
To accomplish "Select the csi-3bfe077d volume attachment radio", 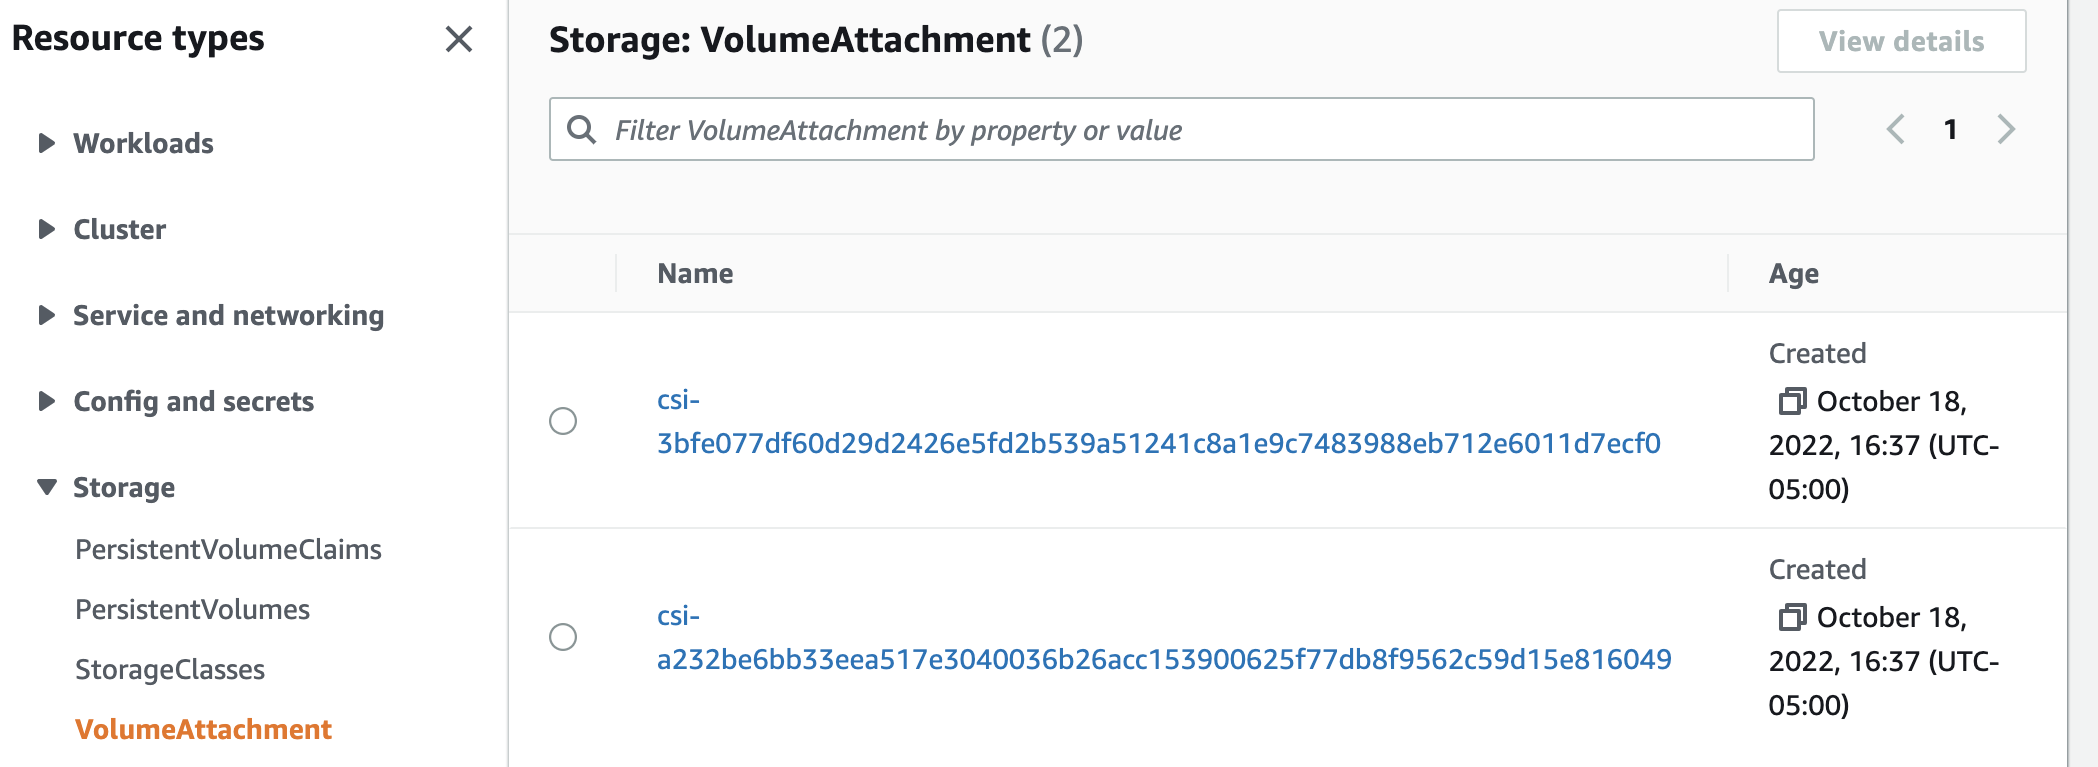I will [x=563, y=421].
